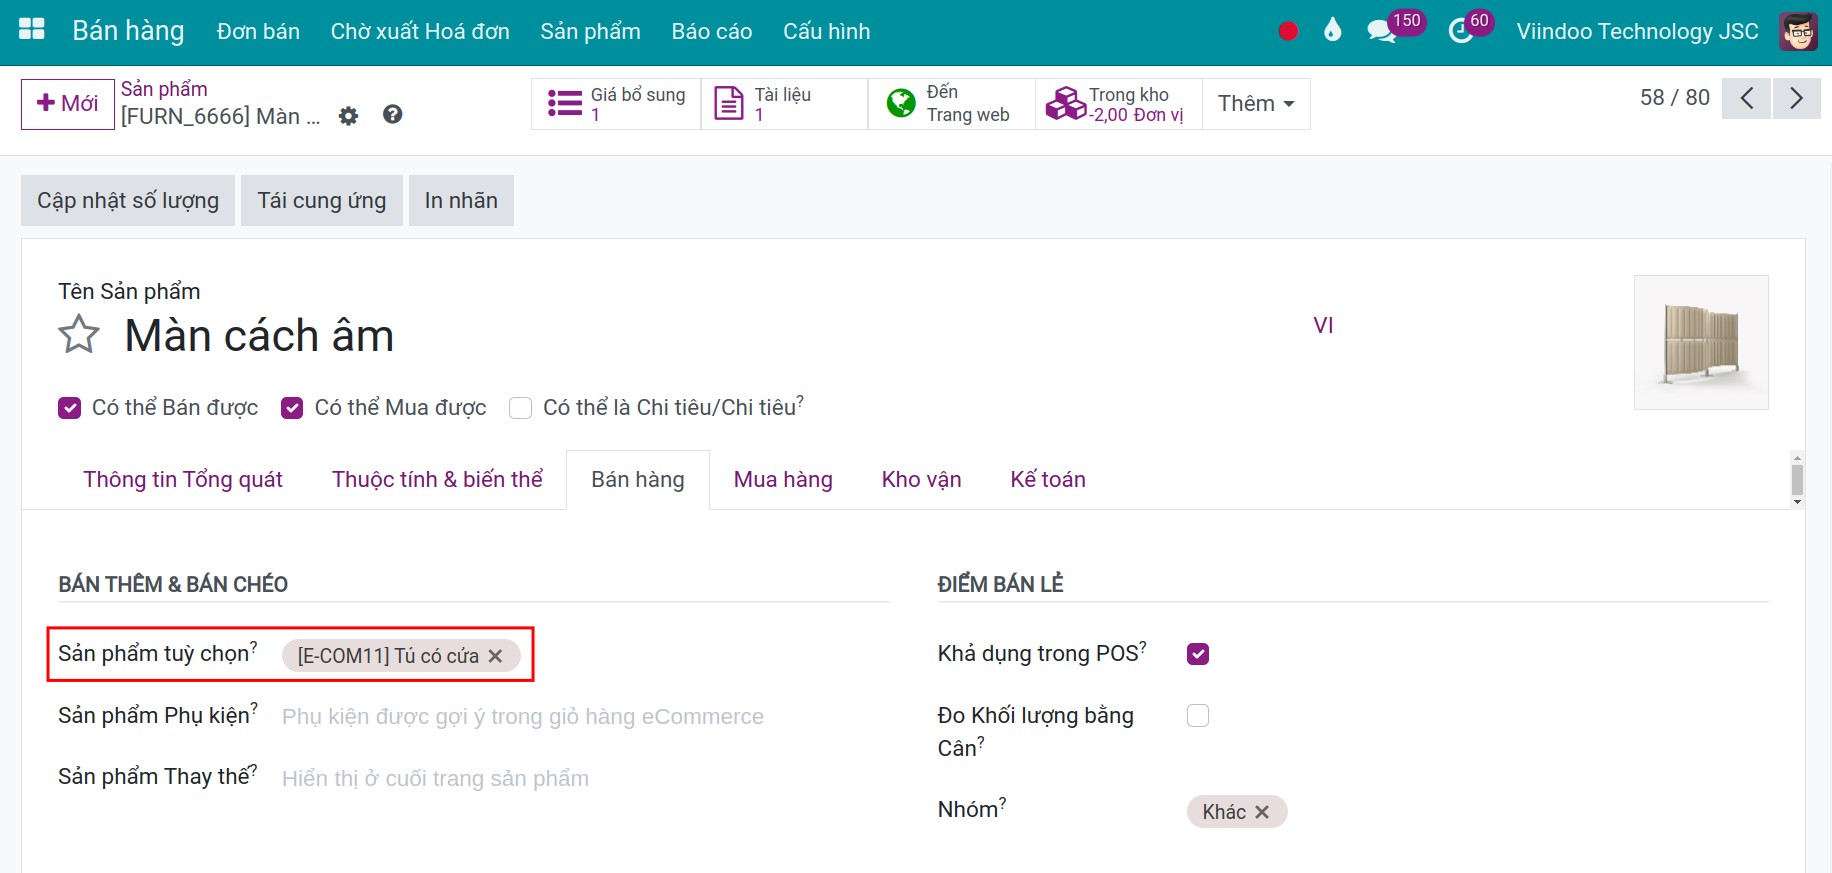Image resolution: width=1832 pixels, height=873 pixels.
Task: Mark product as favorite with star
Action: pos(79,335)
